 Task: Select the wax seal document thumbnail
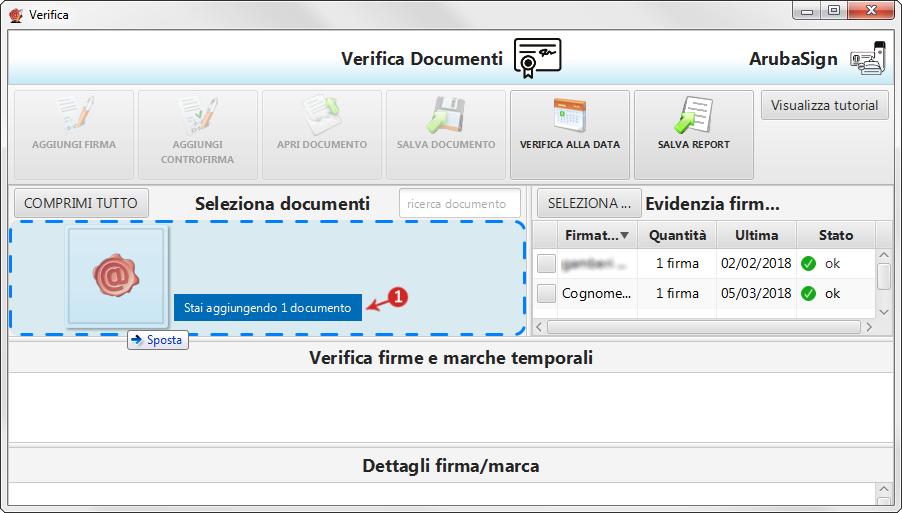pos(118,275)
